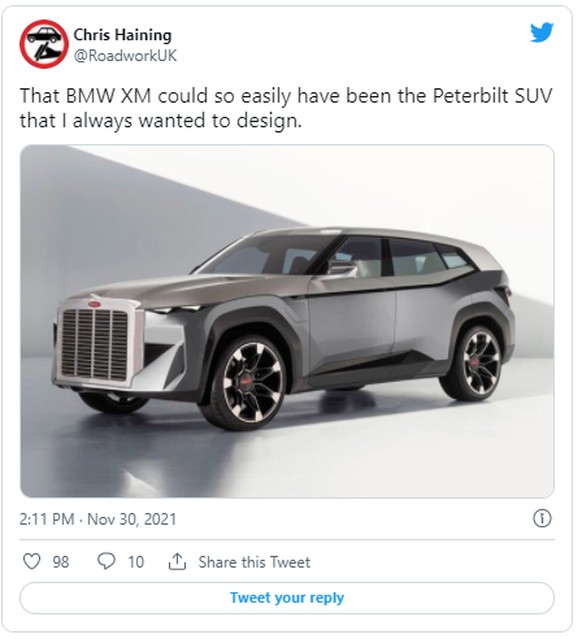This screenshot has width=582, height=639.
Task: Open the tweet info circle icon
Action: click(x=542, y=518)
